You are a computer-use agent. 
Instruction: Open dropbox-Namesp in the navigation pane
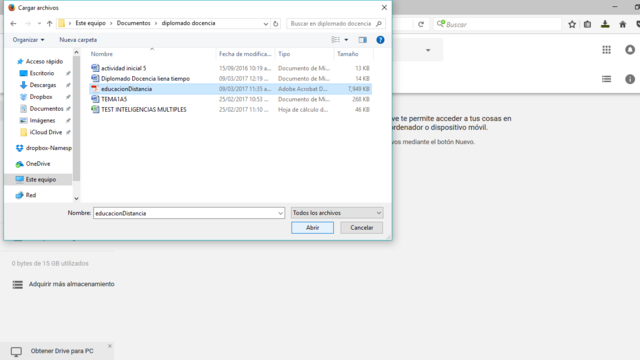click(49, 148)
